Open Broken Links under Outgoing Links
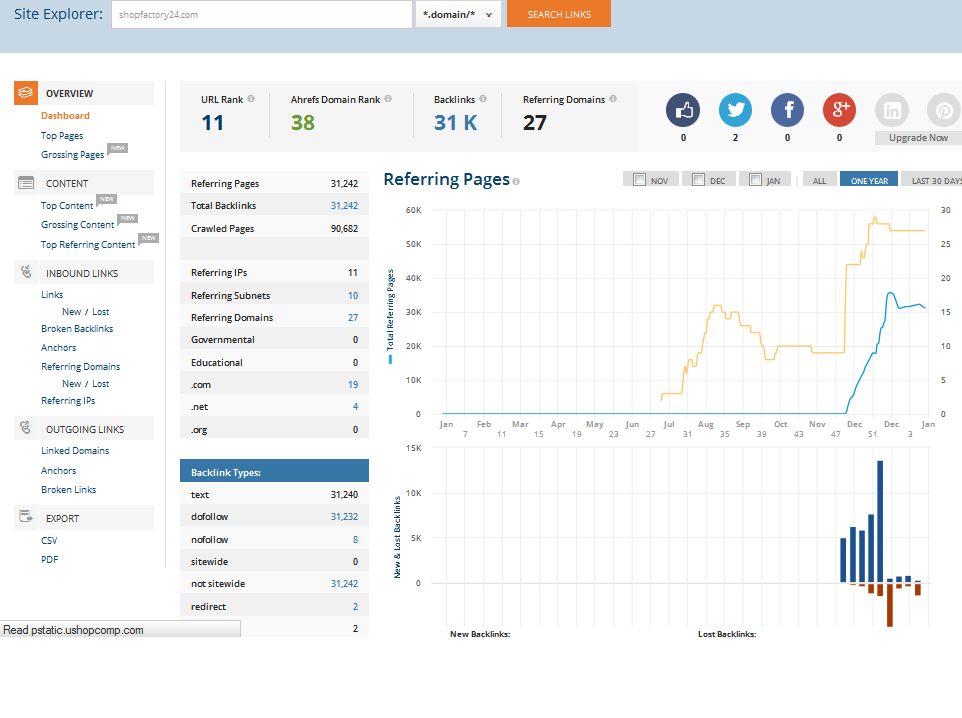The image size is (962, 718). coord(69,490)
